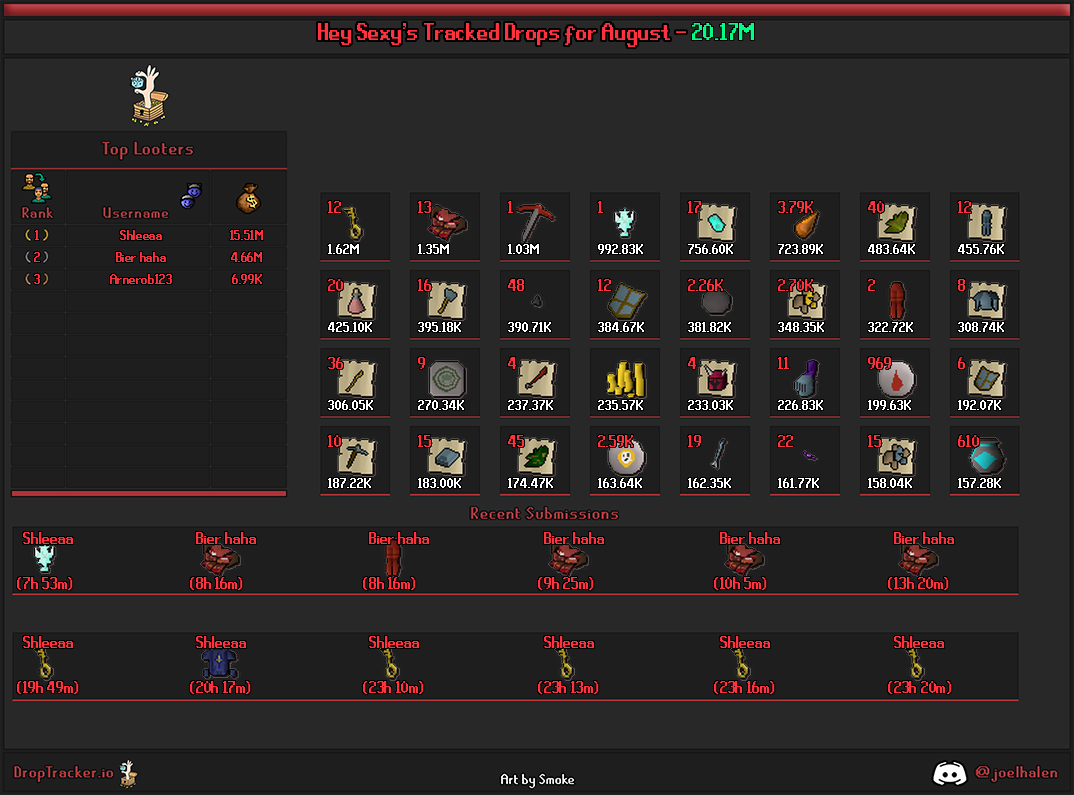Viewport: 1074px width, 795px height.
Task: Click the item tile worth 390.71K
Action: (x=535, y=305)
